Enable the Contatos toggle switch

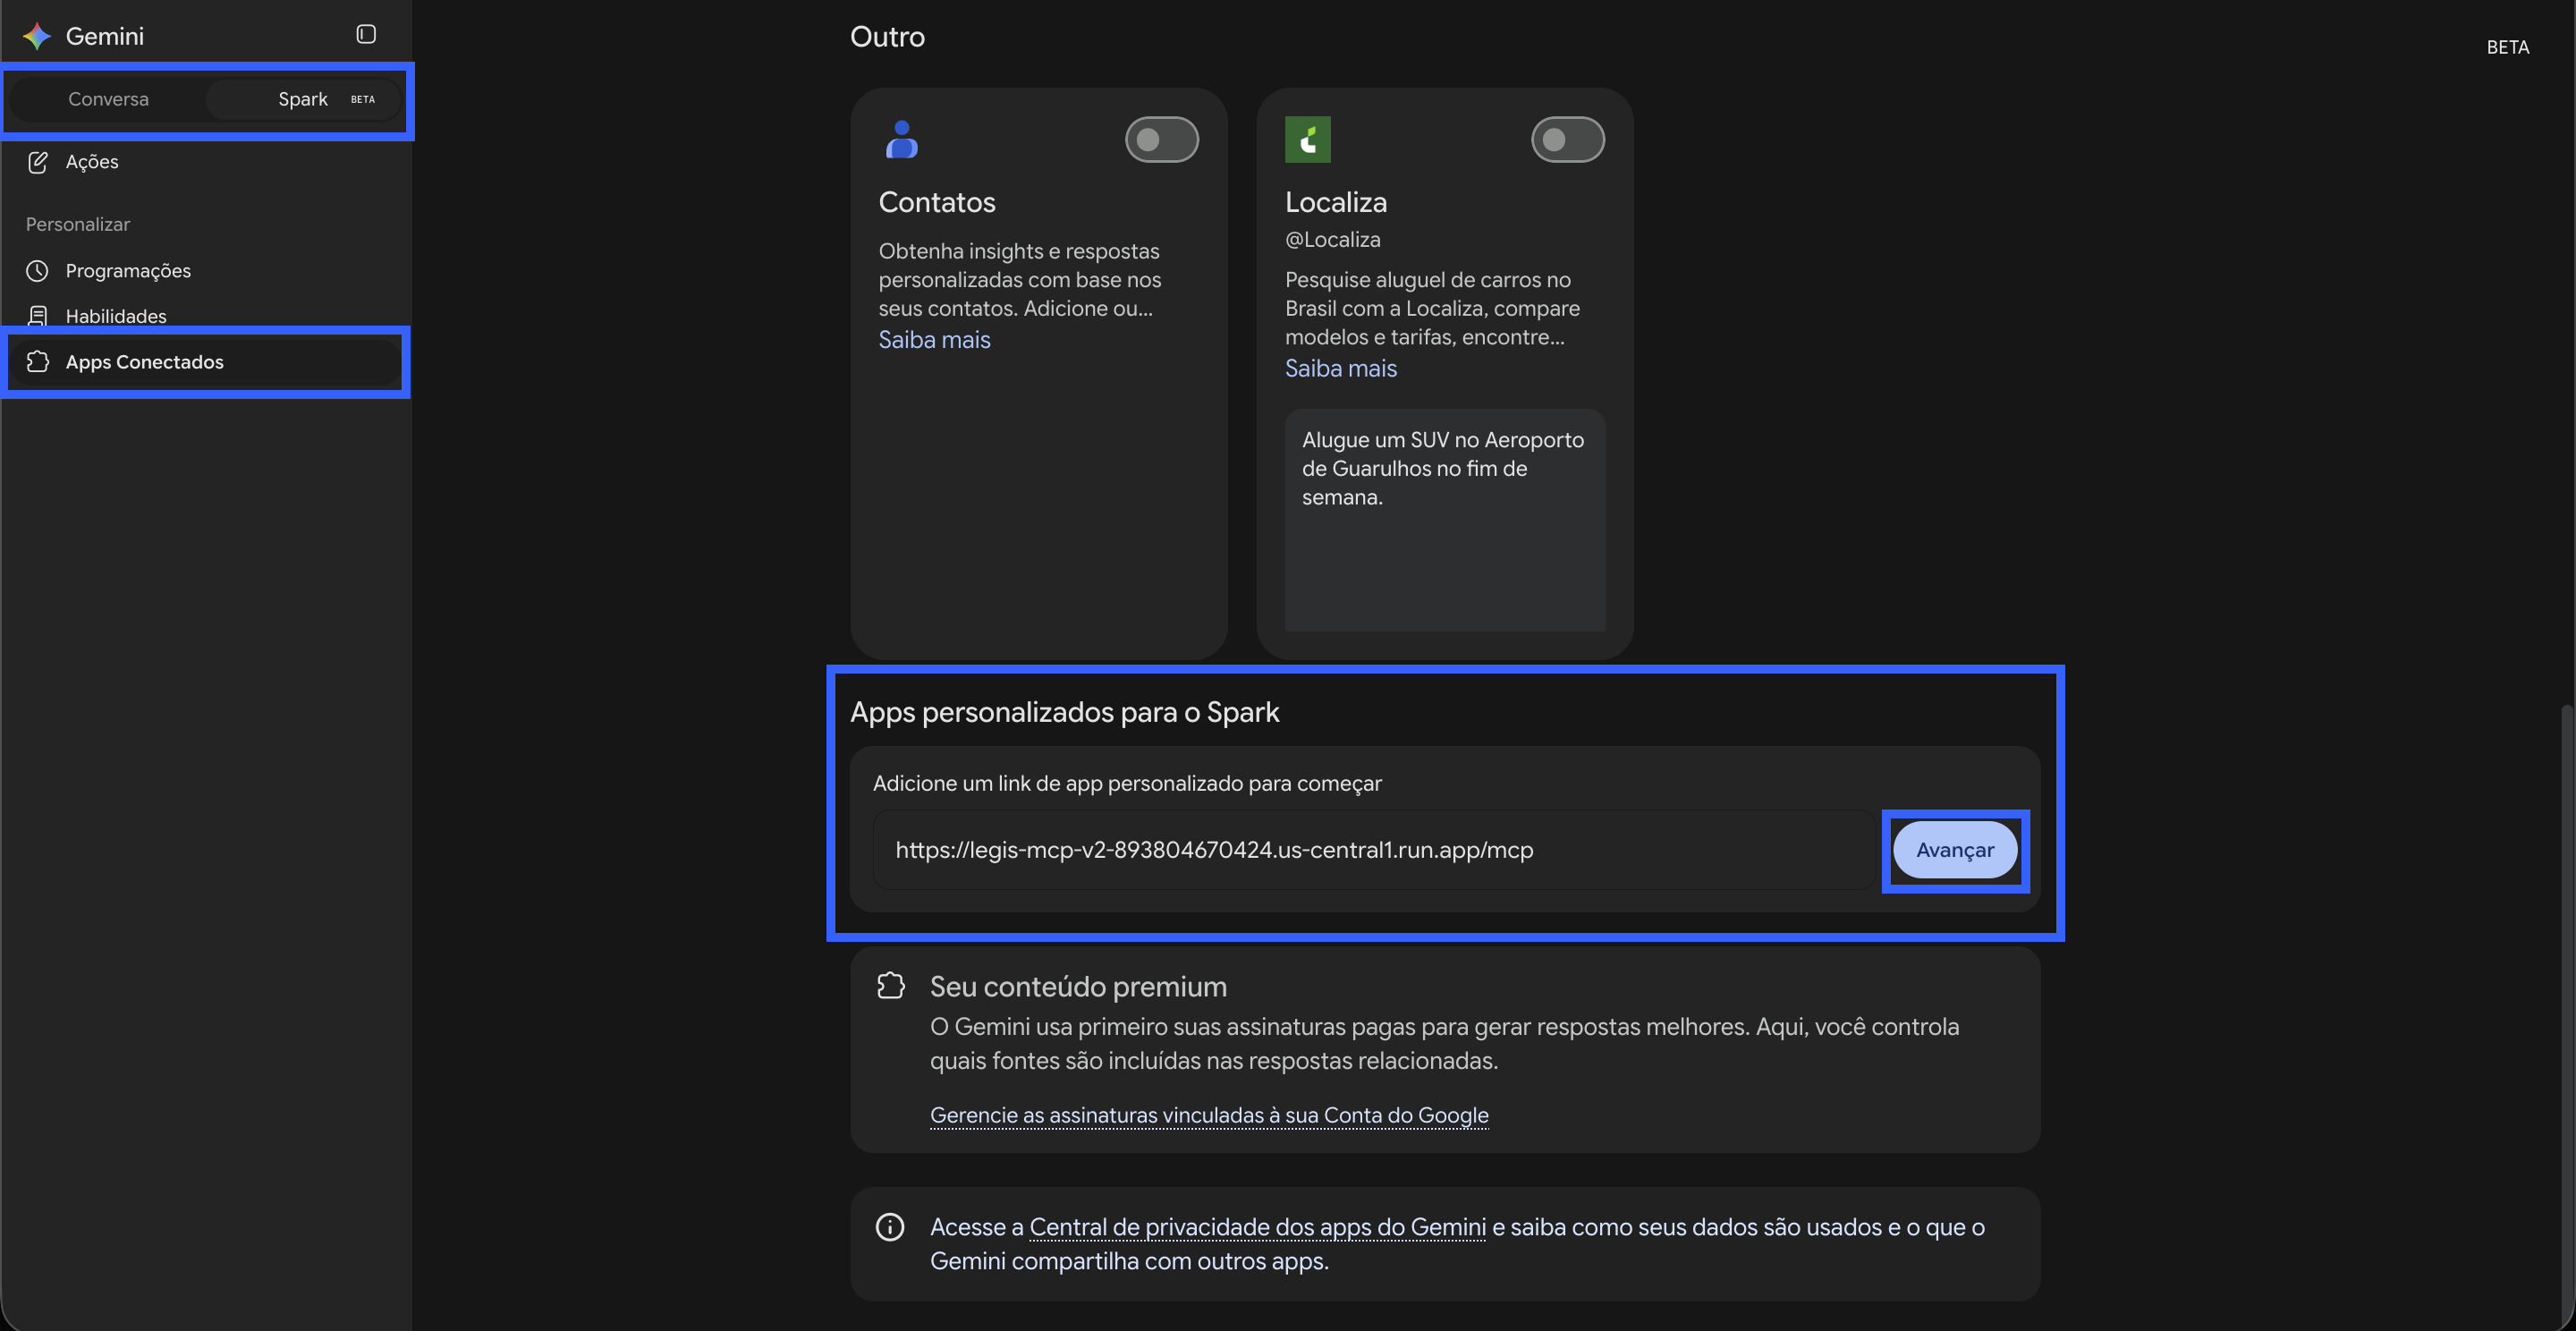[1162, 140]
